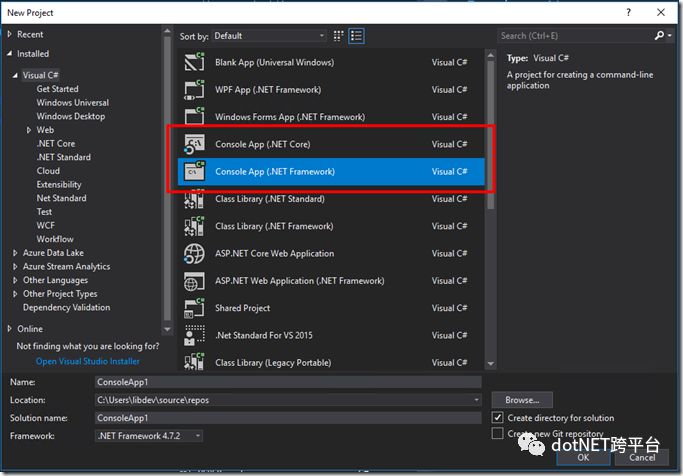This screenshot has width=683, height=476.
Task: Open the Sort by Default dropdown
Action: (x=269, y=36)
